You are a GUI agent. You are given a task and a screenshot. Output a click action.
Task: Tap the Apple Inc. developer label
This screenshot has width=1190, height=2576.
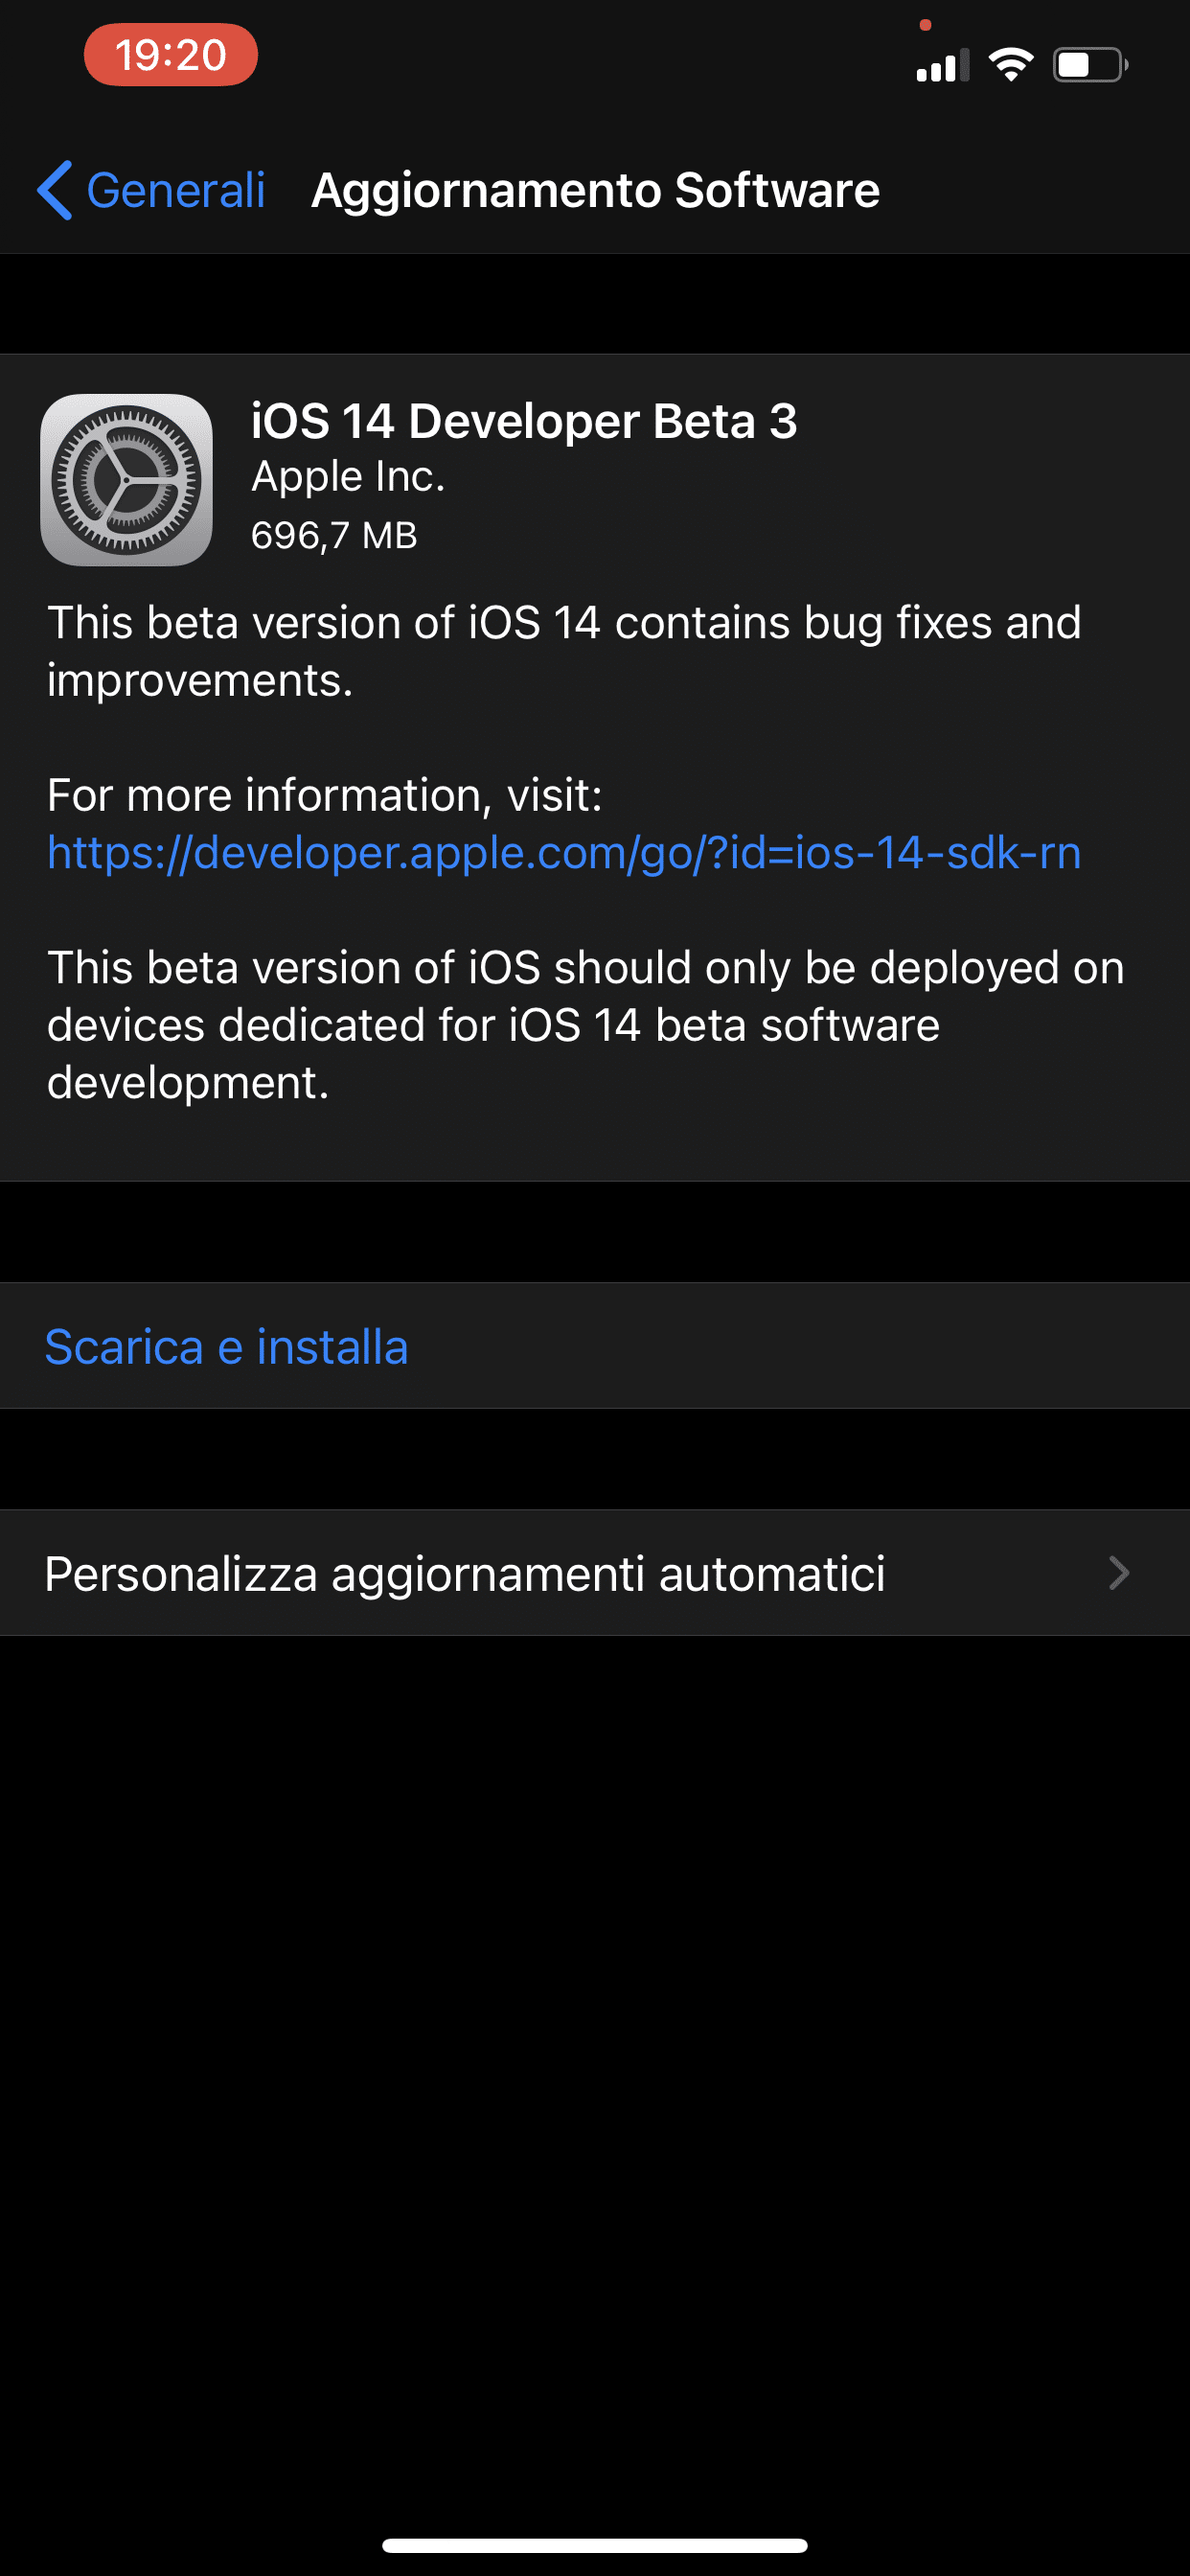tap(348, 477)
